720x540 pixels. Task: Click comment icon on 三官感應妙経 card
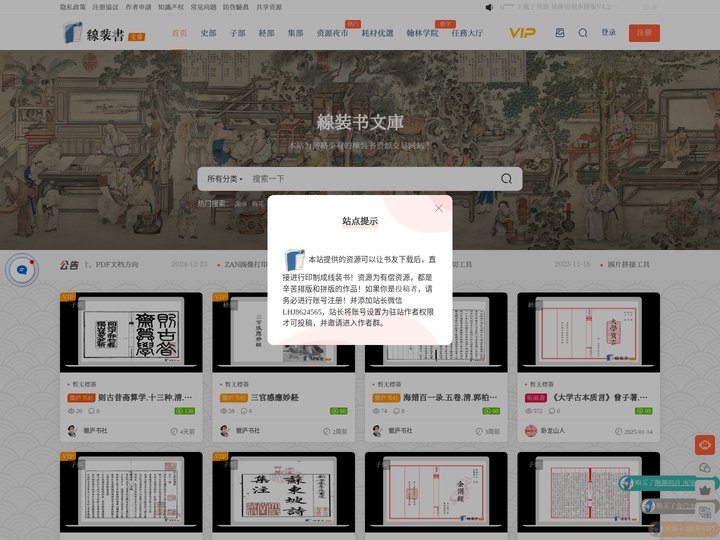[243, 411]
